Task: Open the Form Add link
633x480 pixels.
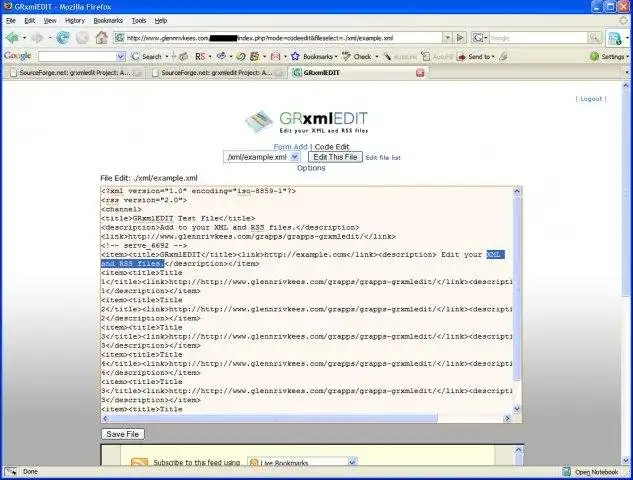Action: click(290, 147)
